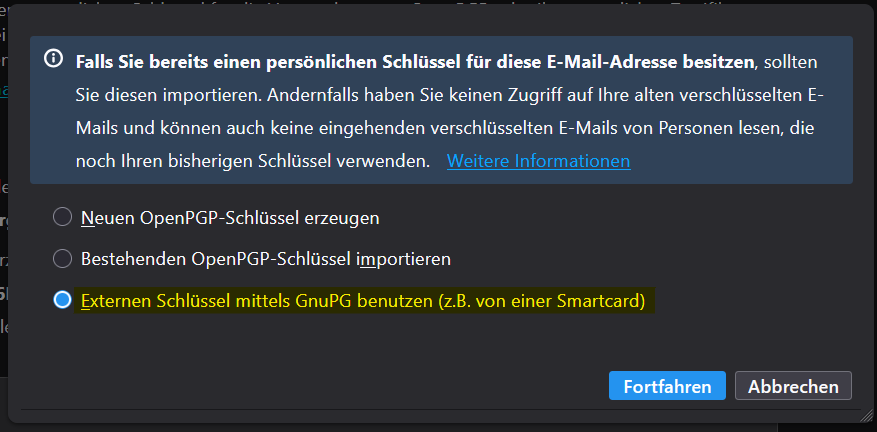Click the empty dialog area left of Fortfahren
Image resolution: width=877 pixels, height=432 pixels.
pyautogui.click(x=350, y=387)
